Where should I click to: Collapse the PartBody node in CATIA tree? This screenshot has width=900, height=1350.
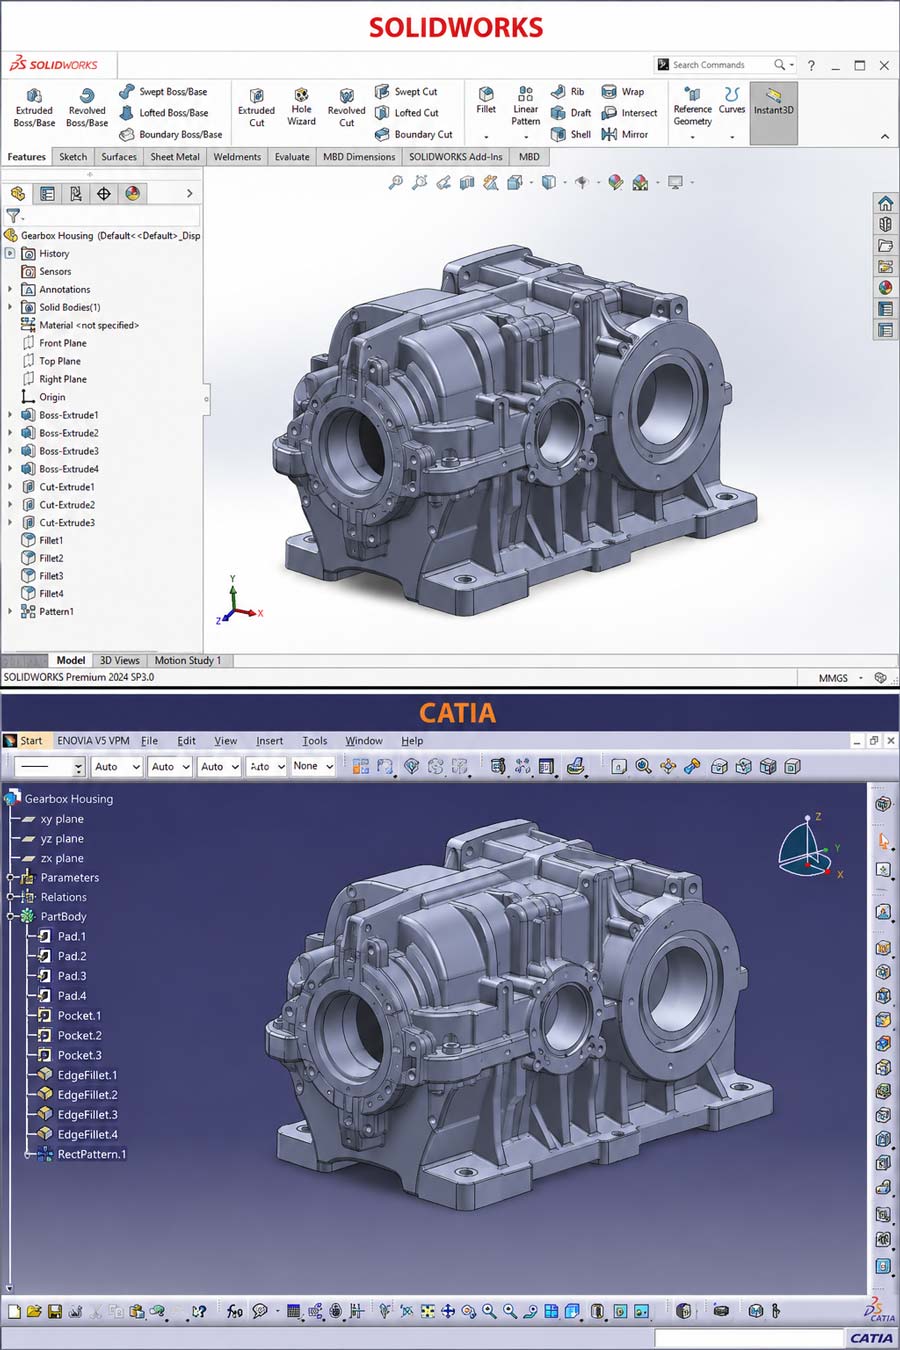[10, 917]
